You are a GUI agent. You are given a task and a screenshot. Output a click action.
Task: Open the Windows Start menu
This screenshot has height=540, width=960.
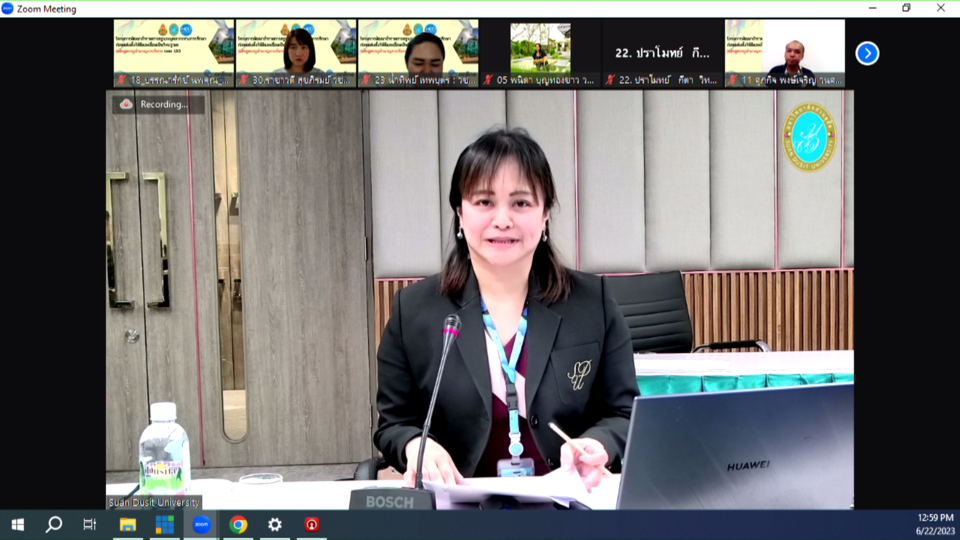coord(17,525)
